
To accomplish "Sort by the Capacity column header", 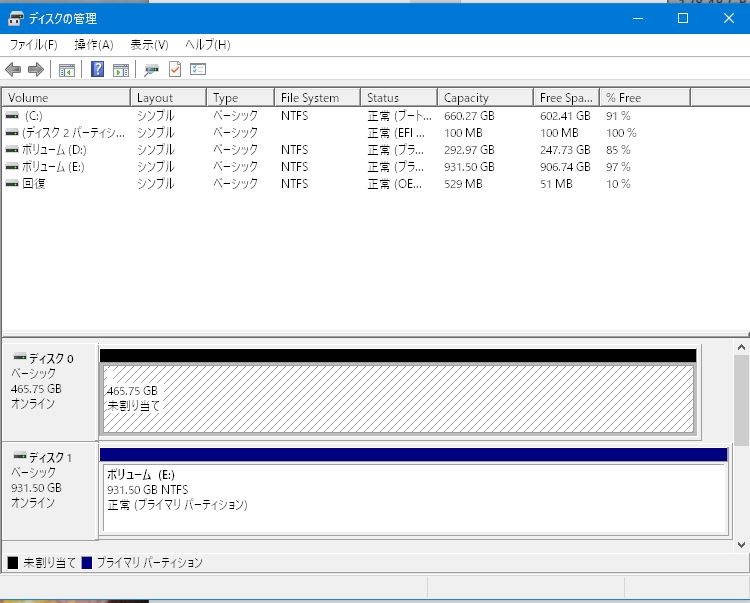I will pos(485,98).
